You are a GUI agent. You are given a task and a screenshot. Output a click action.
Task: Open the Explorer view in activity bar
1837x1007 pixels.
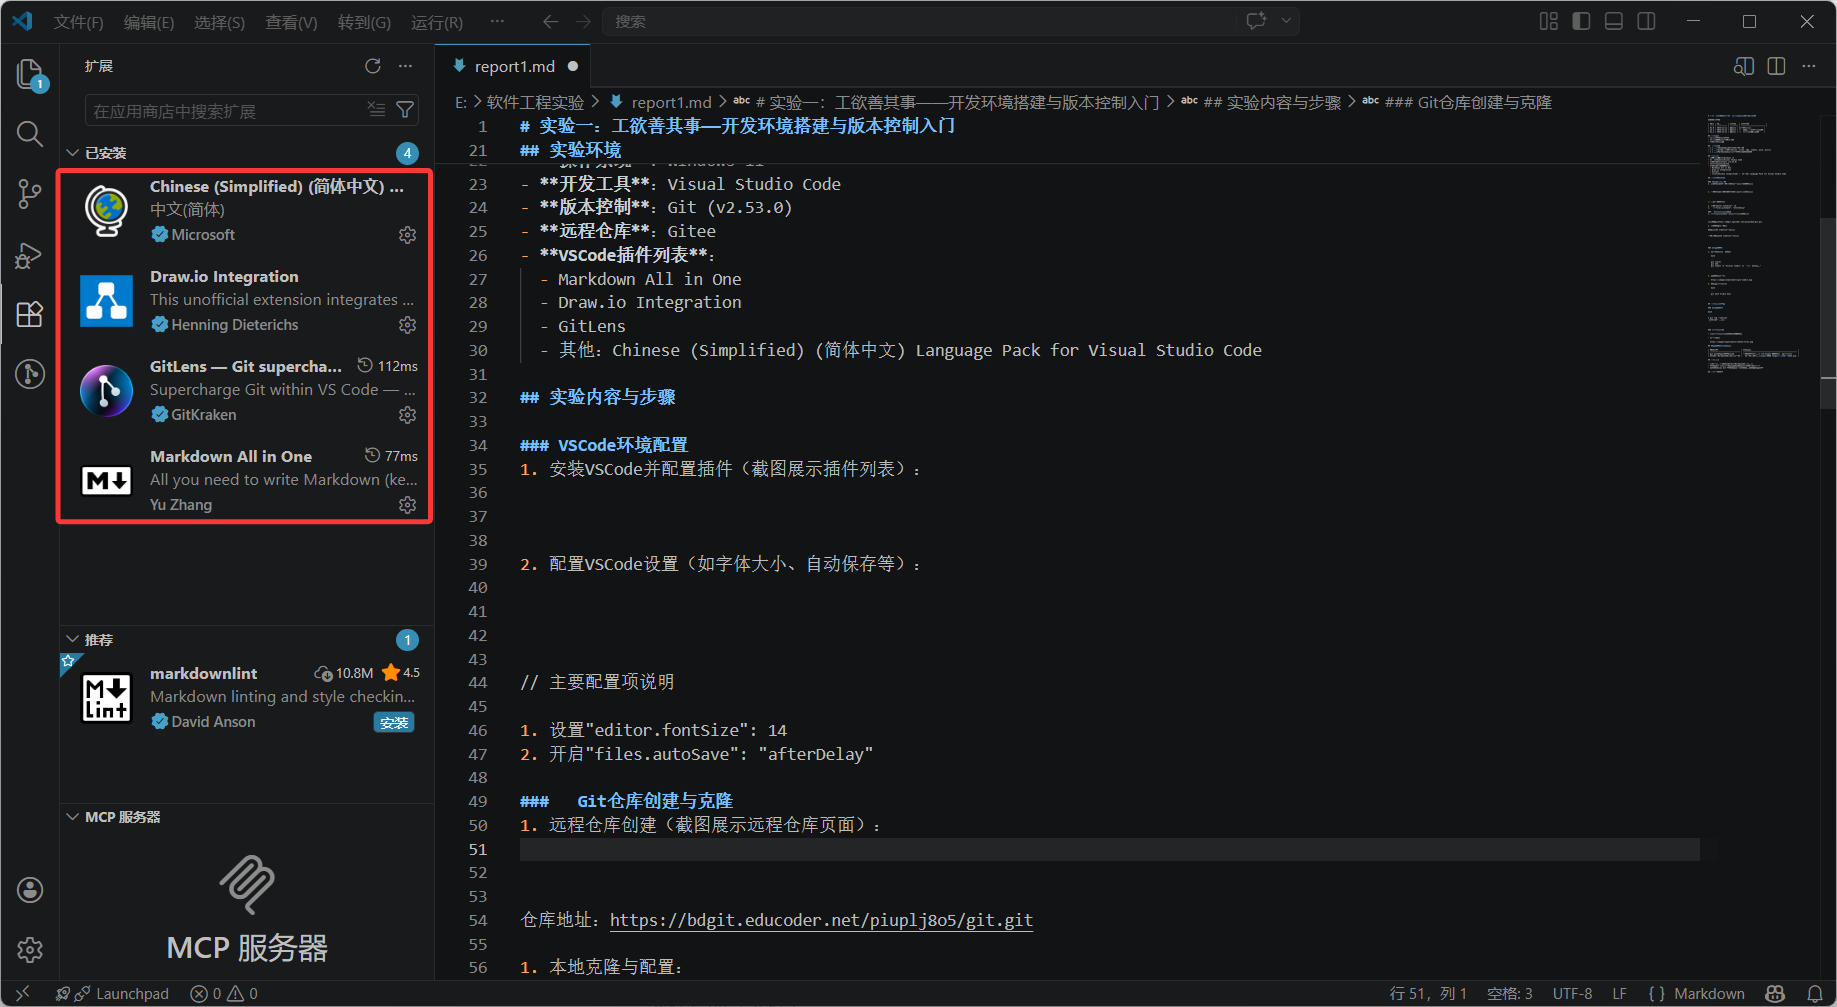(30, 74)
